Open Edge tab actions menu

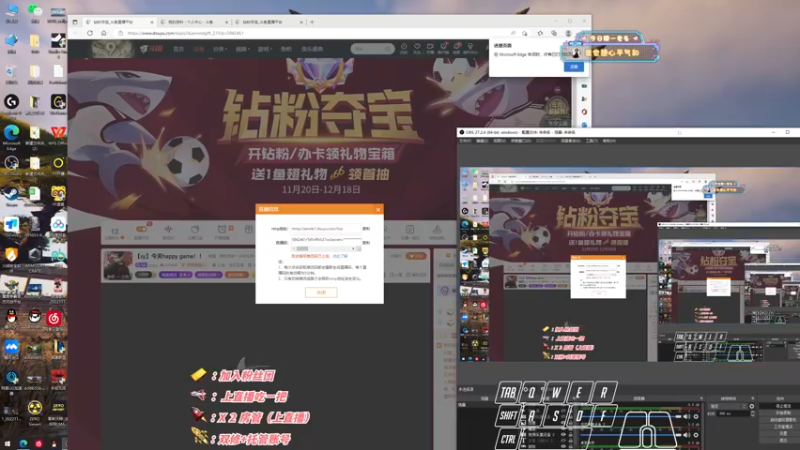[x=75, y=22]
